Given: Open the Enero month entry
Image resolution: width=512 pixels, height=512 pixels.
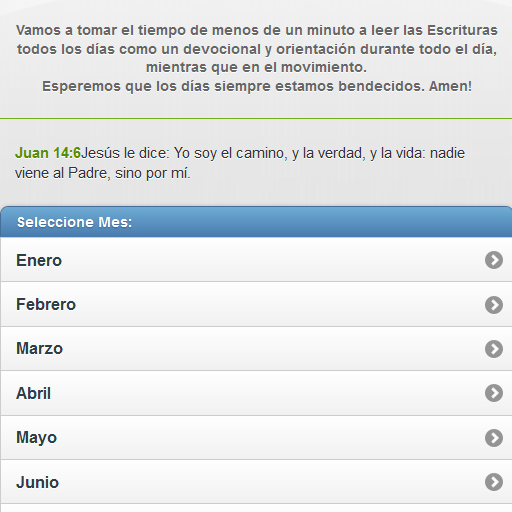Looking at the screenshot, I should (x=256, y=260).
